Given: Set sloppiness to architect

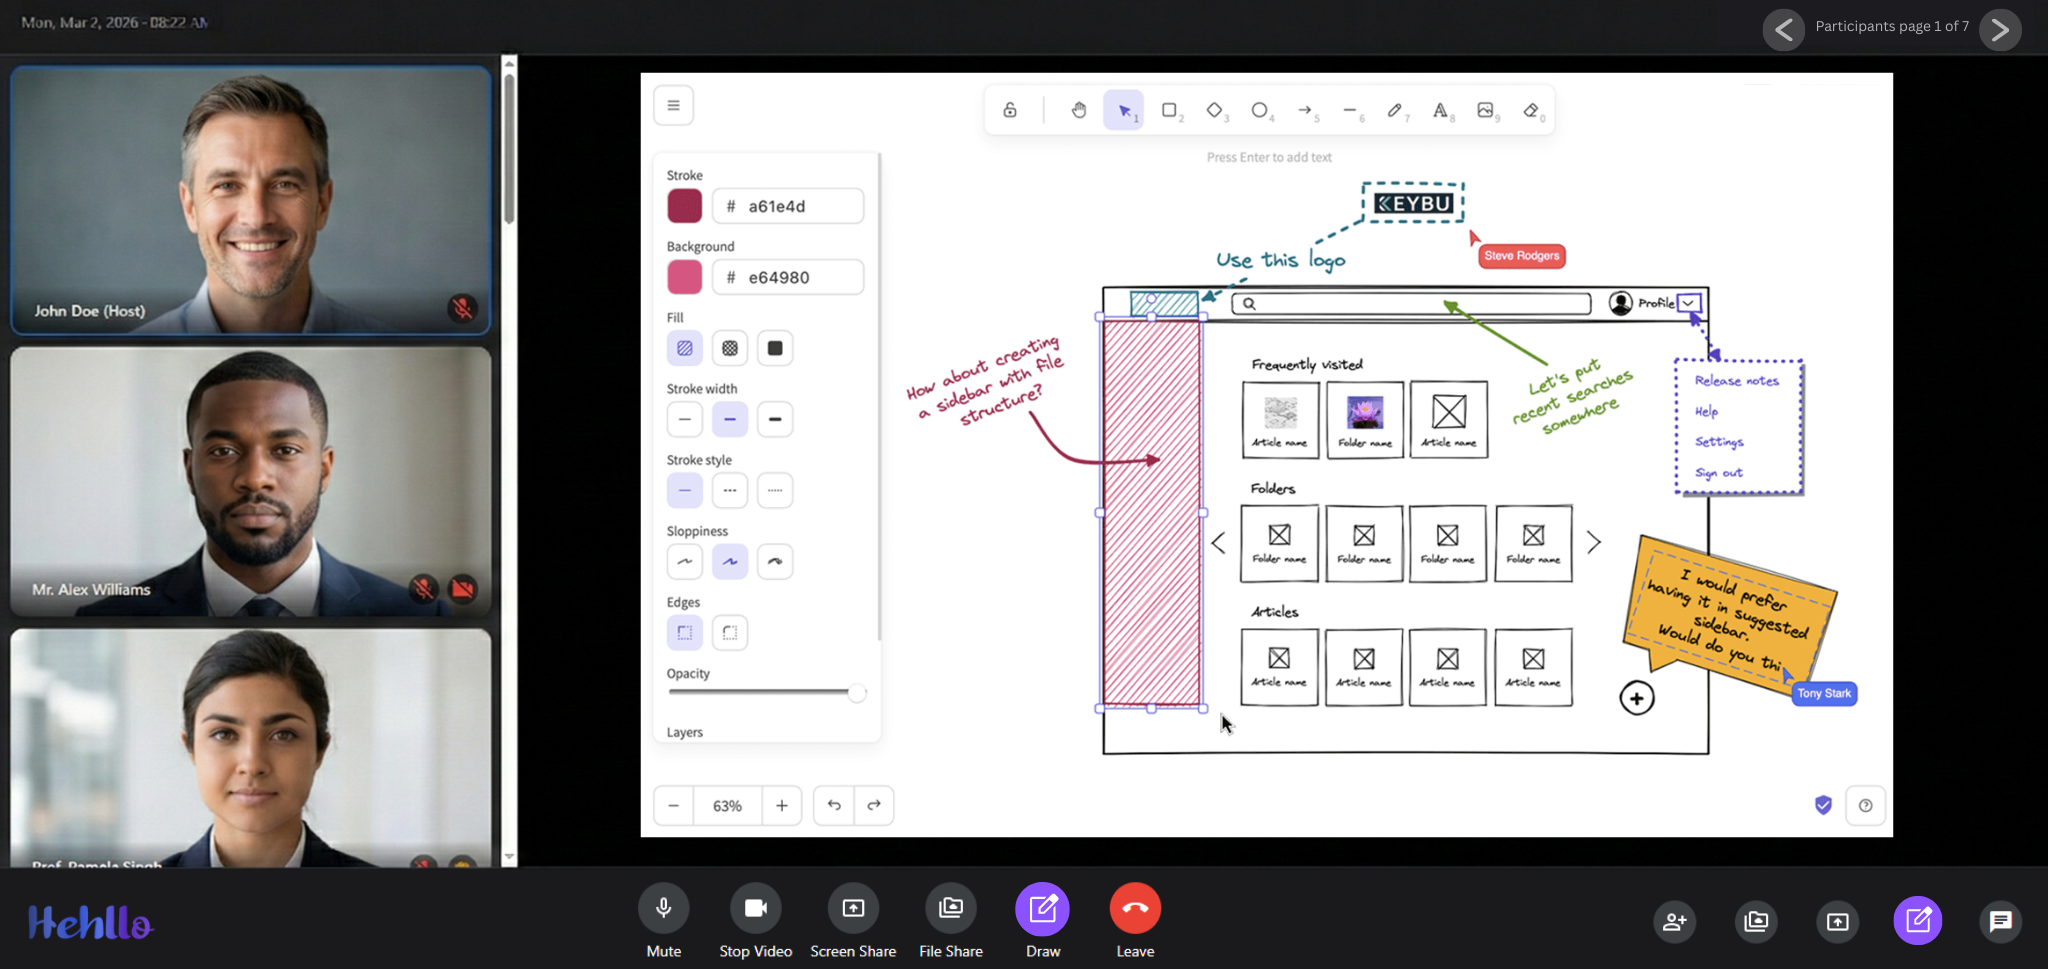Looking at the screenshot, I should pos(685,561).
